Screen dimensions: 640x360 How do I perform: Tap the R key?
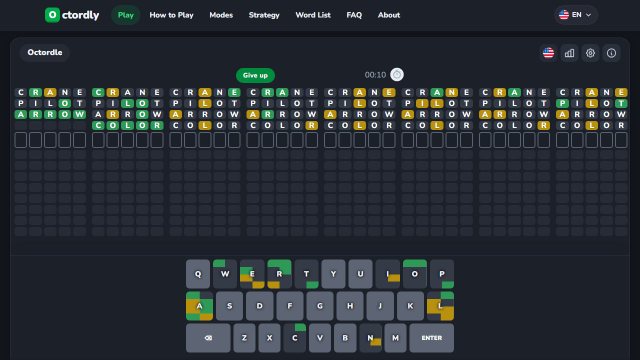click(x=279, y=274)
